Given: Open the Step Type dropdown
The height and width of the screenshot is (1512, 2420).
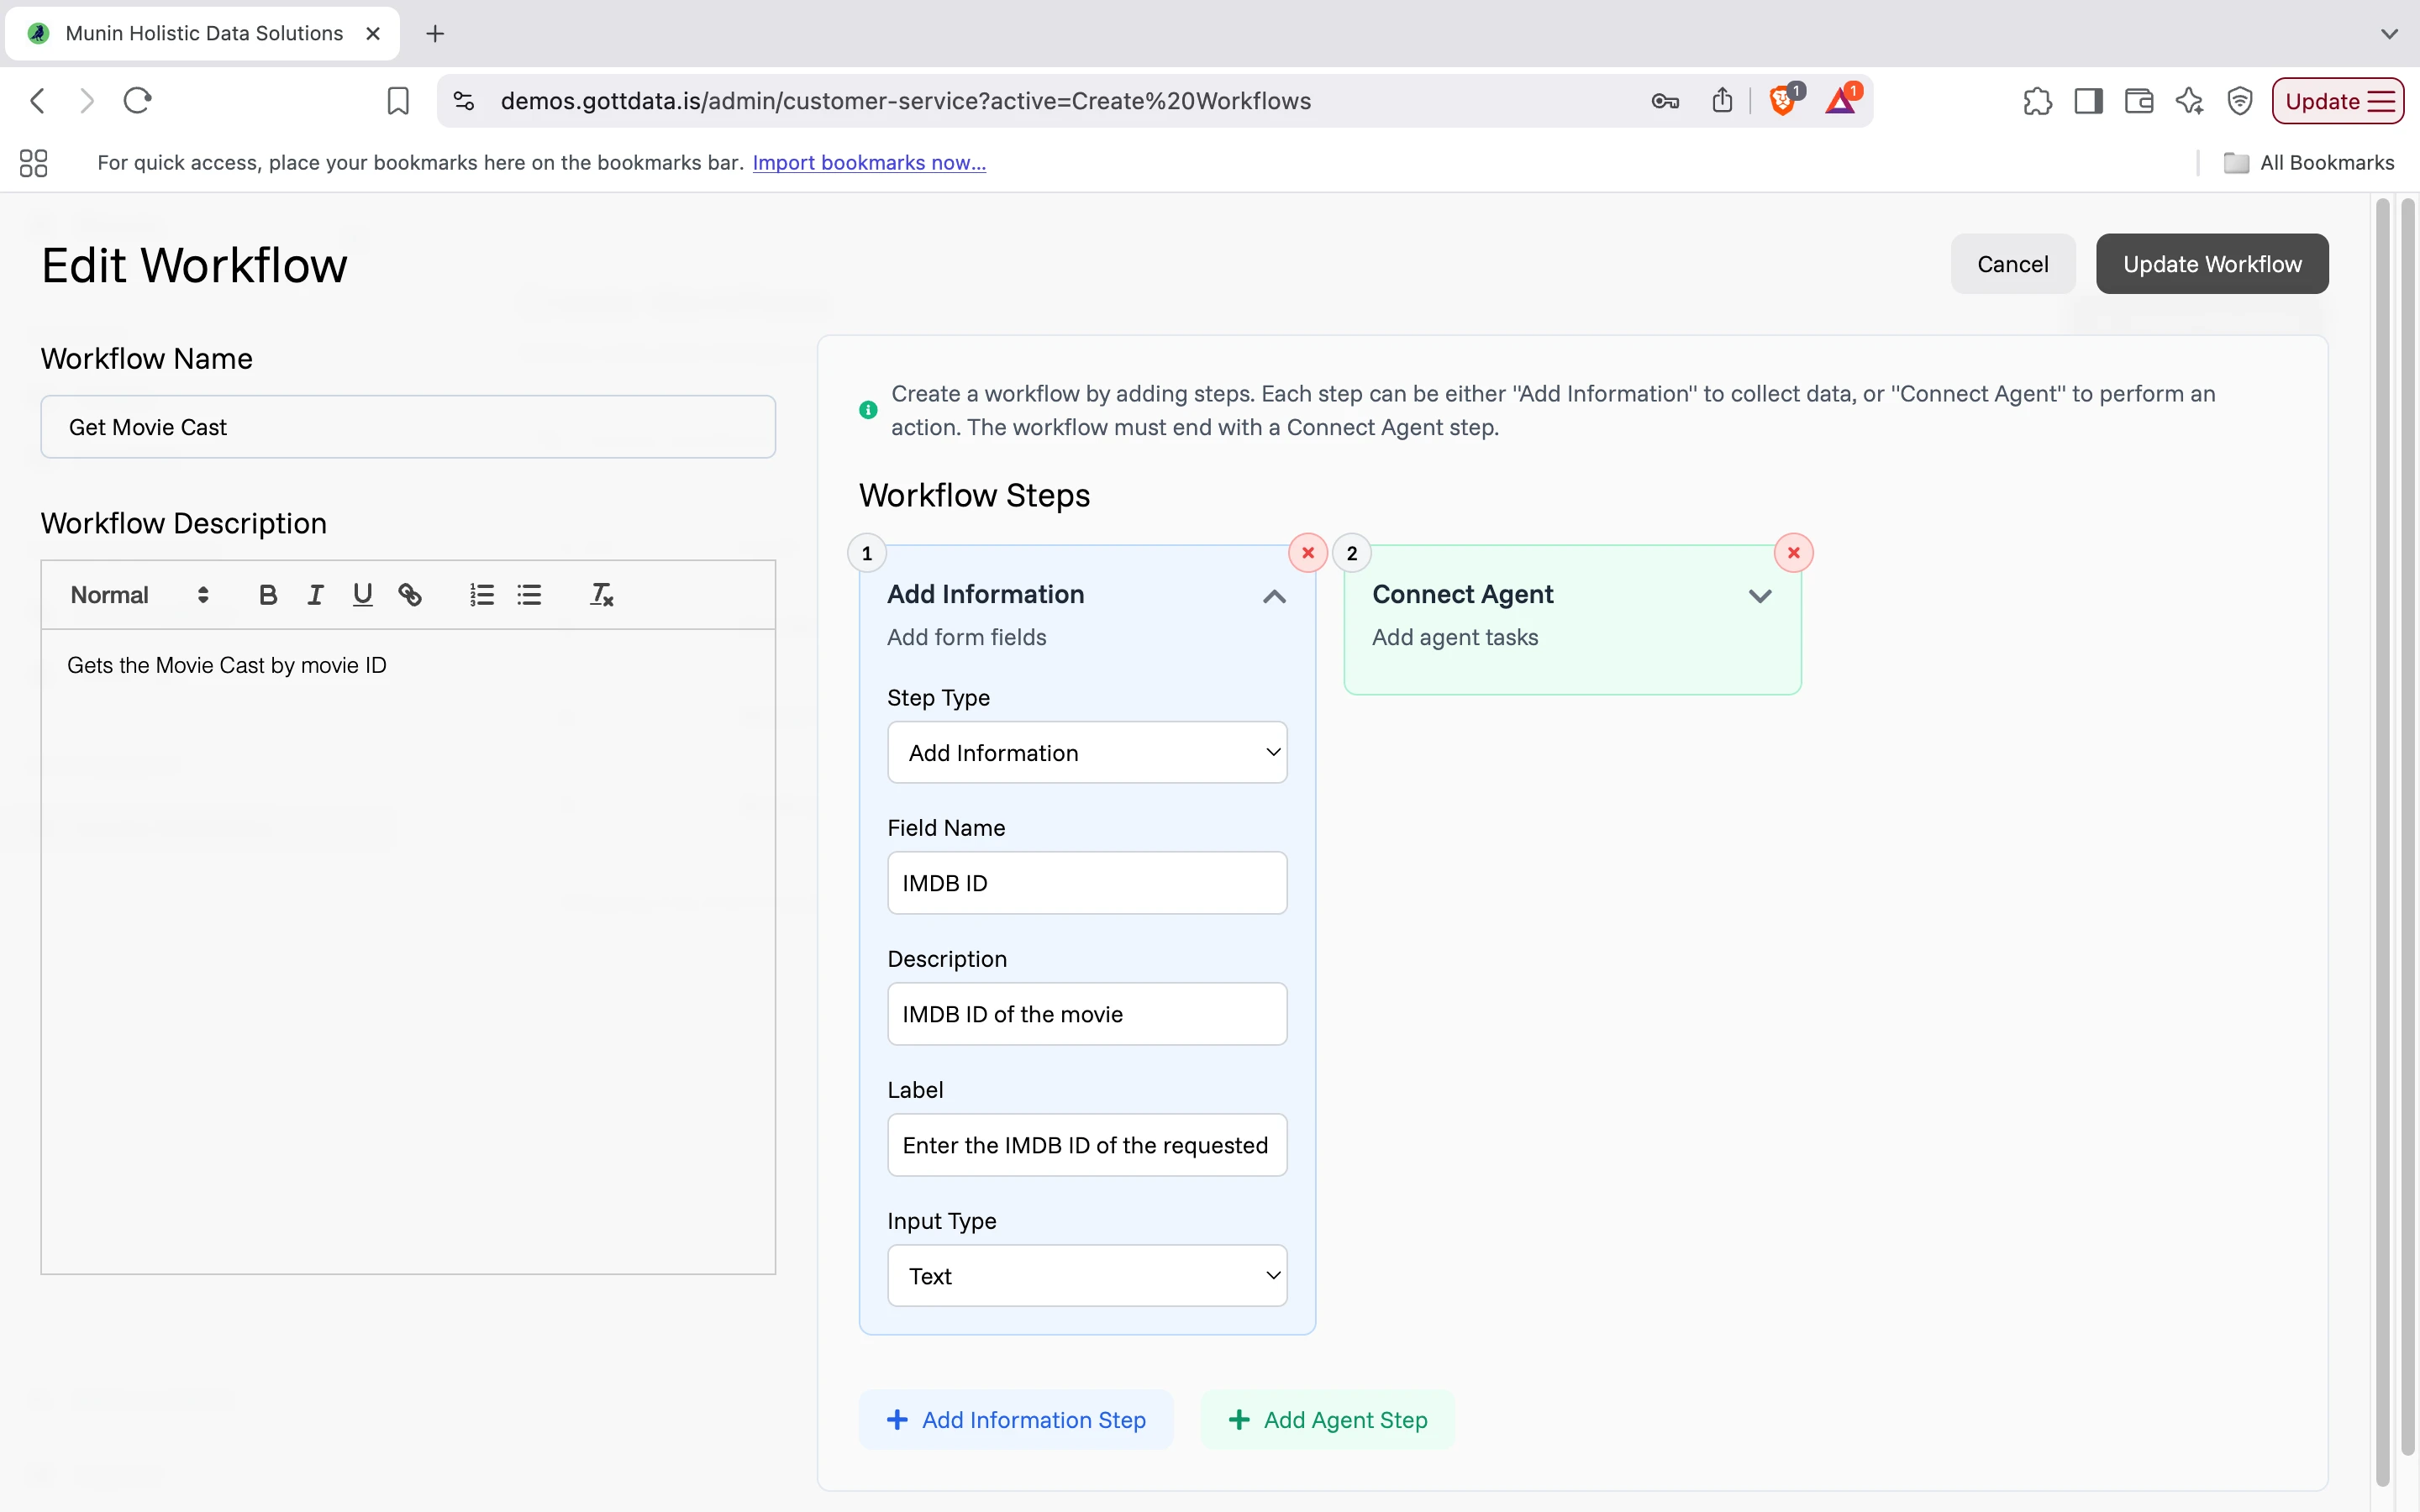Looking at the screenshot, I should point(1086,752).
